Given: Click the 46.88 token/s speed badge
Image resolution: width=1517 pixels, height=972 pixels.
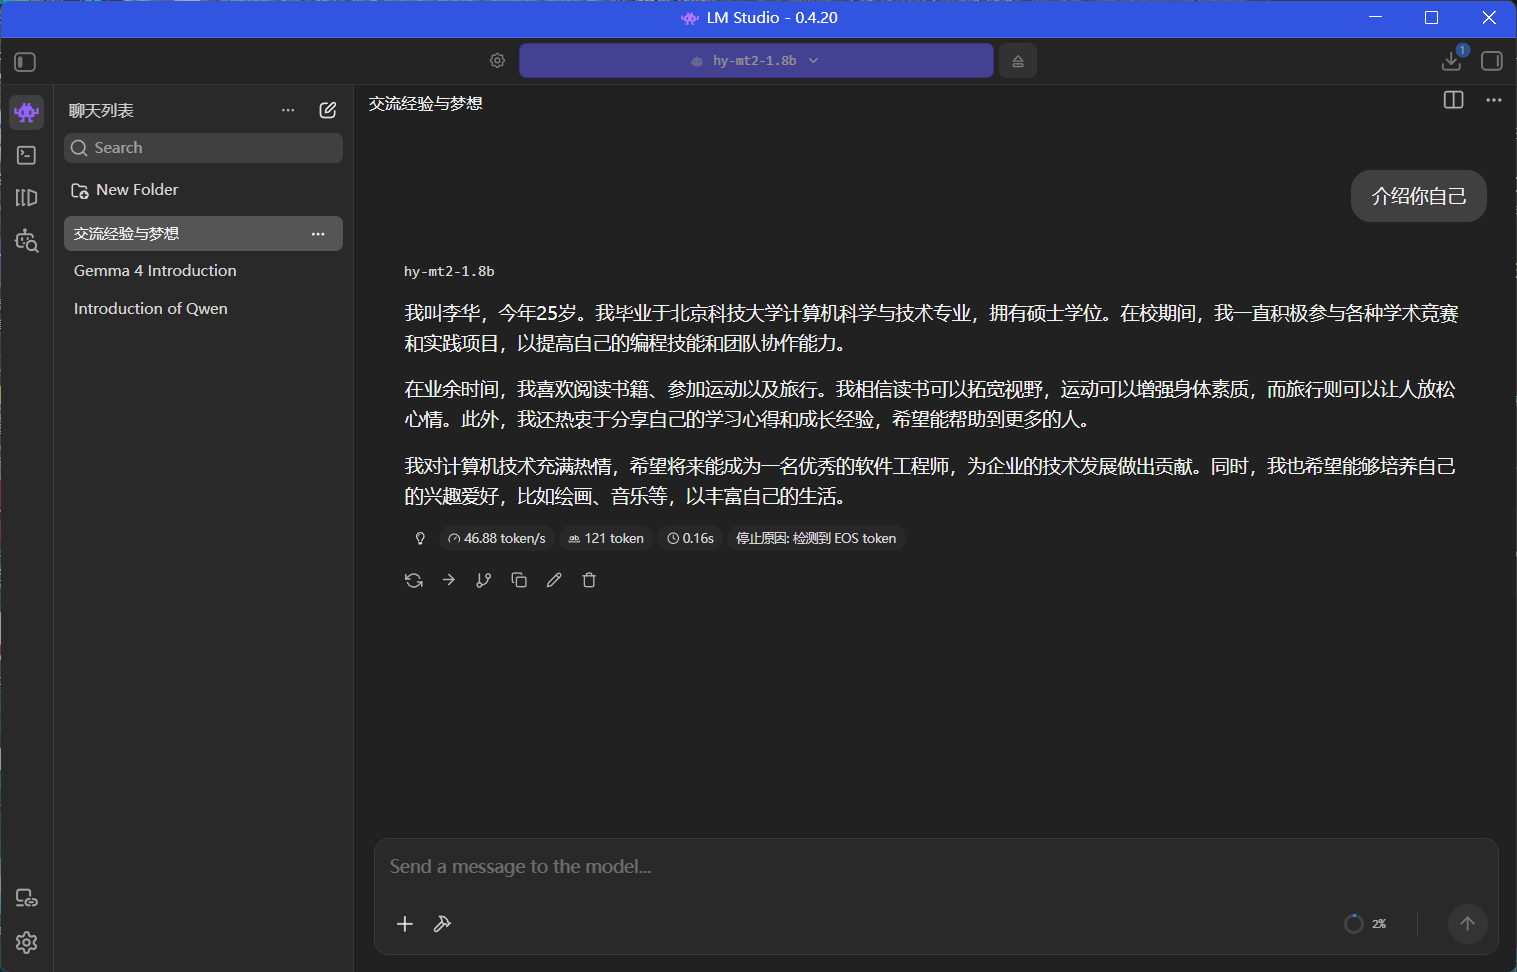Looking at the screenshot, I should click(497, 538).
